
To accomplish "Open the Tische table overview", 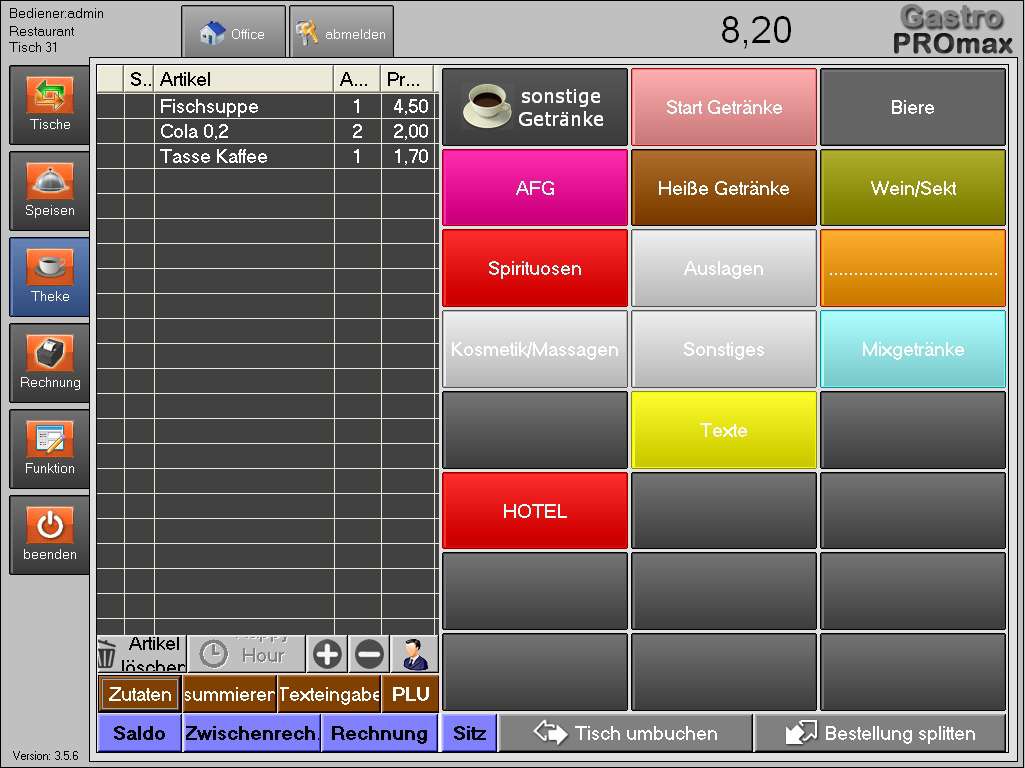I will (50, 105).
